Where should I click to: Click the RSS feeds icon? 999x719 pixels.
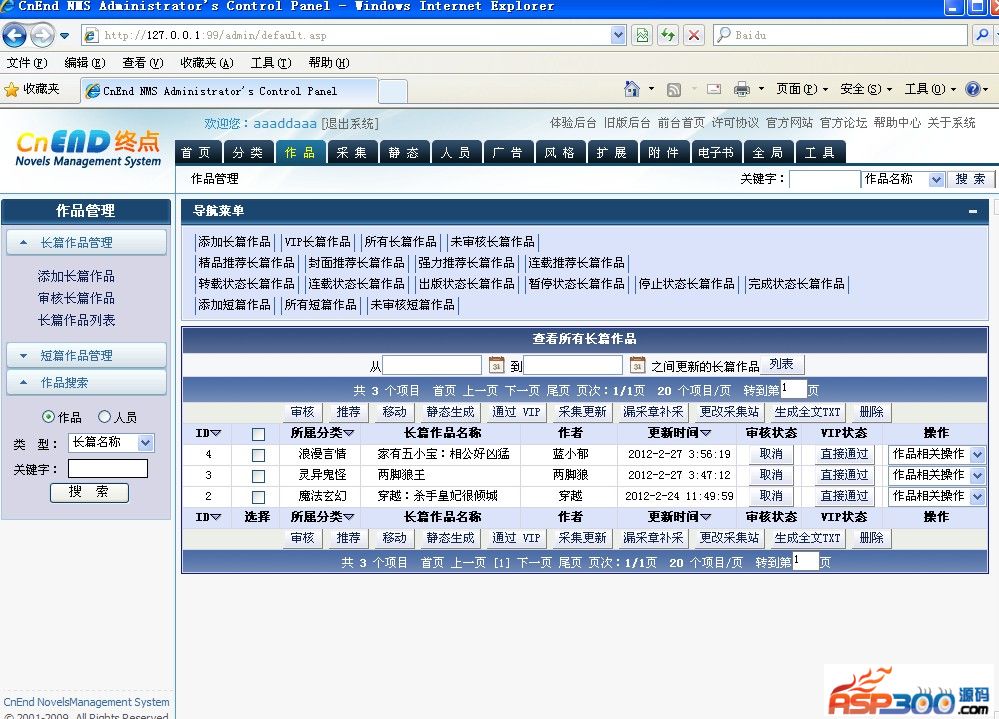[x=673, y=90]
